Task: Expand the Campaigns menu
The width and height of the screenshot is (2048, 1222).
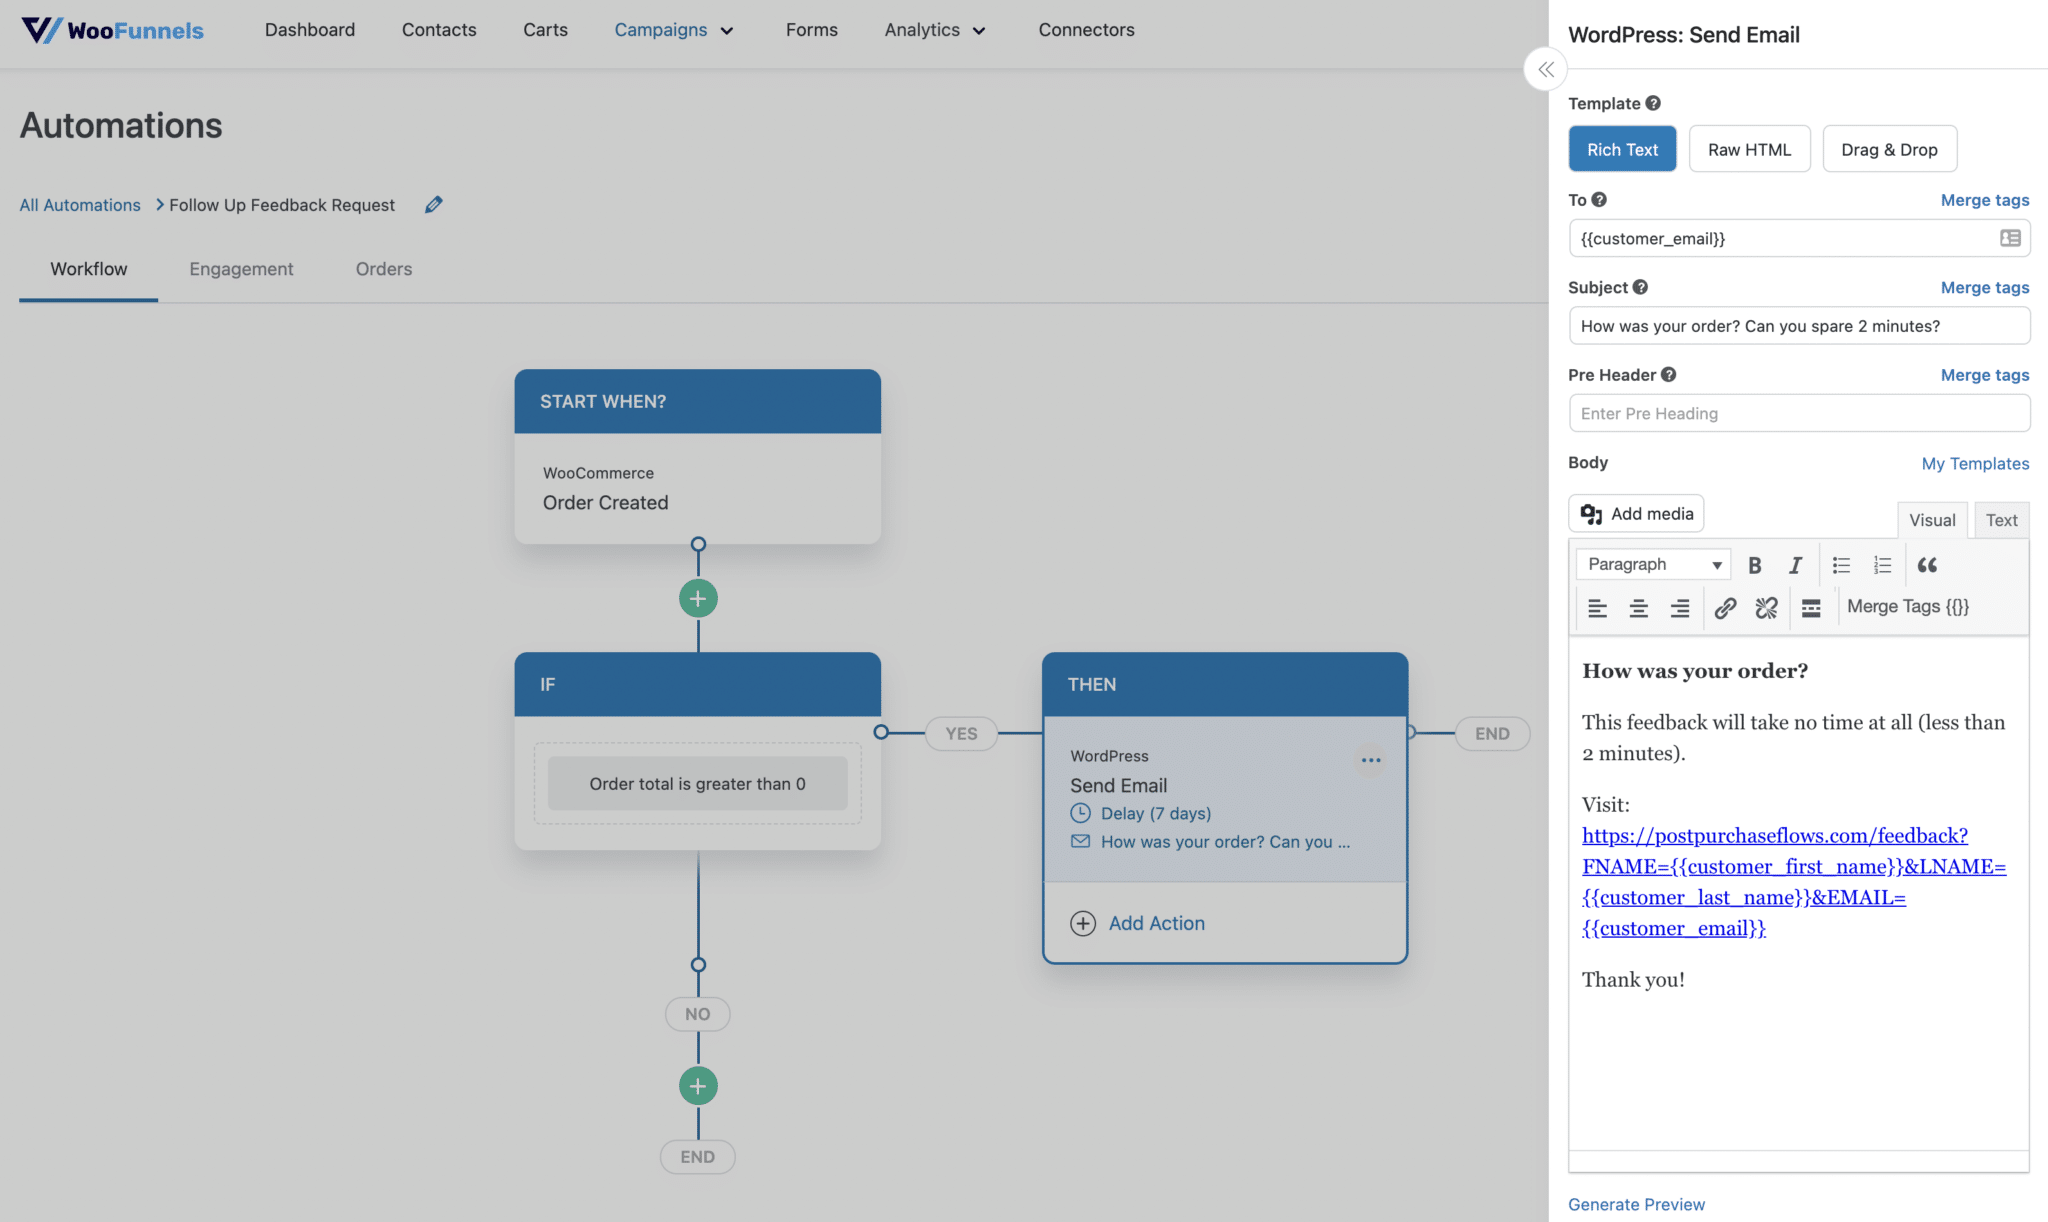Action: pos(674,30)
